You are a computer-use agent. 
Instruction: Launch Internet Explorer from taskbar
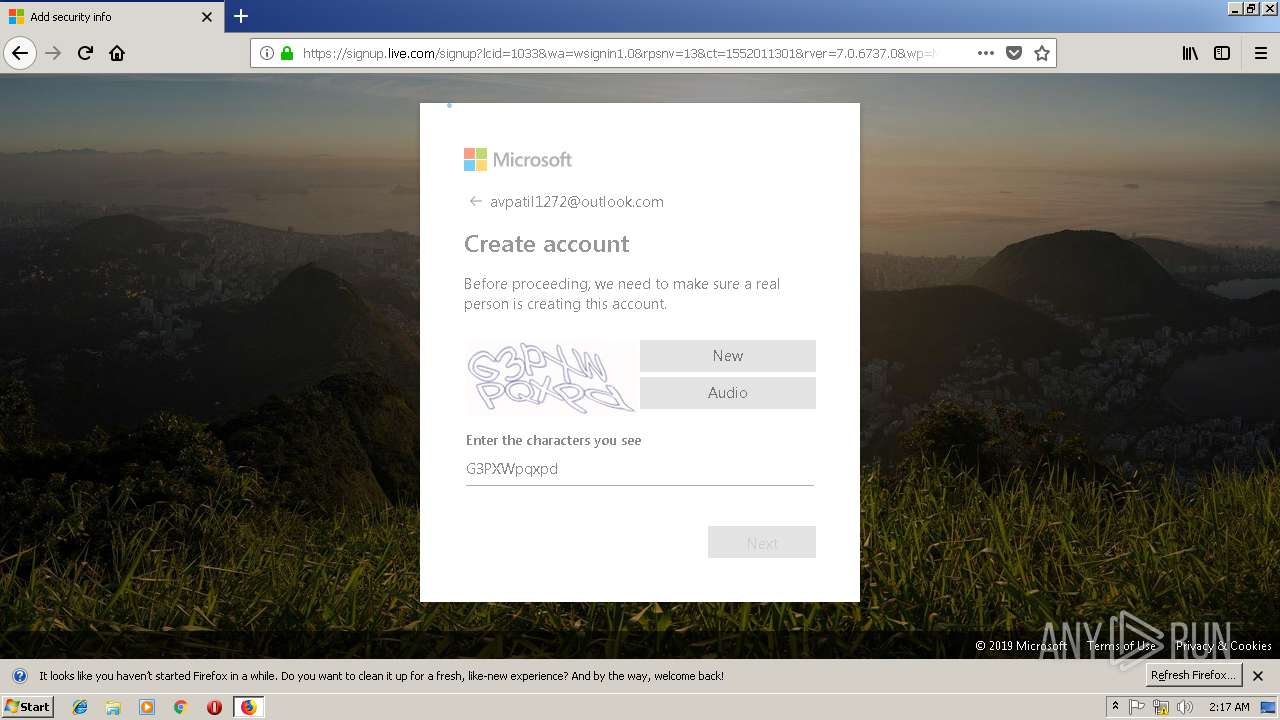80,707
